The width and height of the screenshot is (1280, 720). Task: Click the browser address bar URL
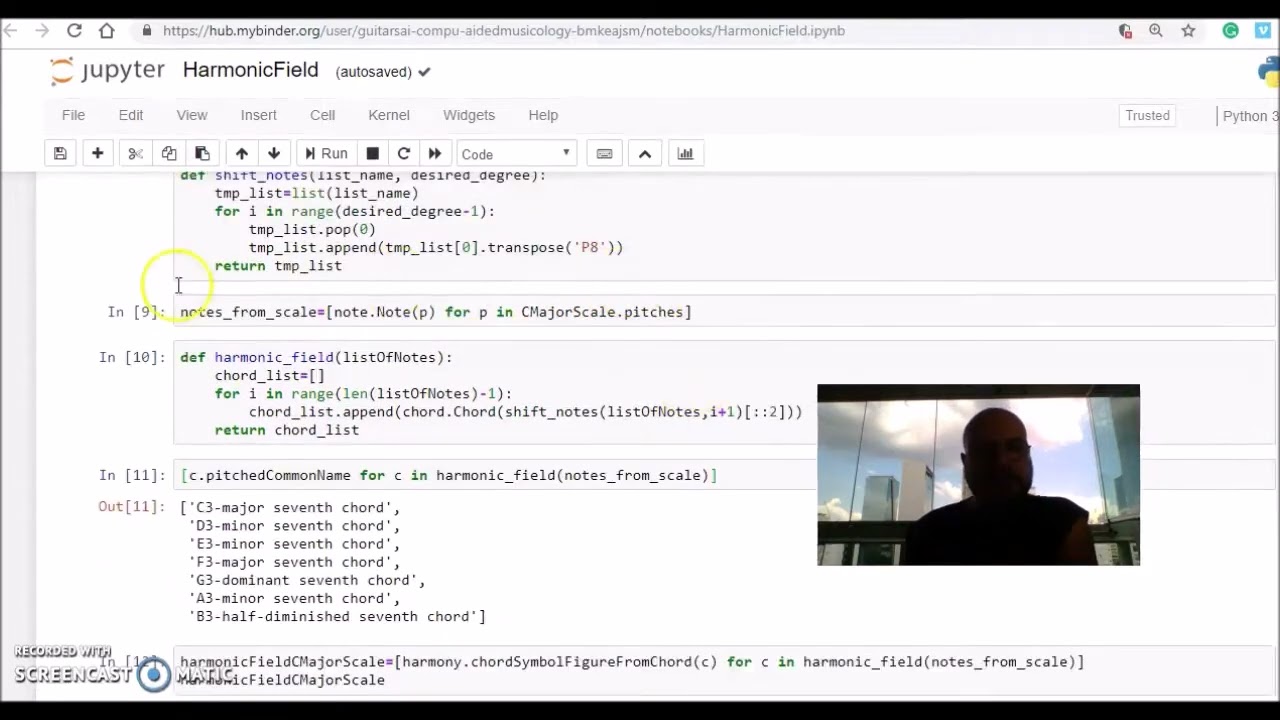504,31
